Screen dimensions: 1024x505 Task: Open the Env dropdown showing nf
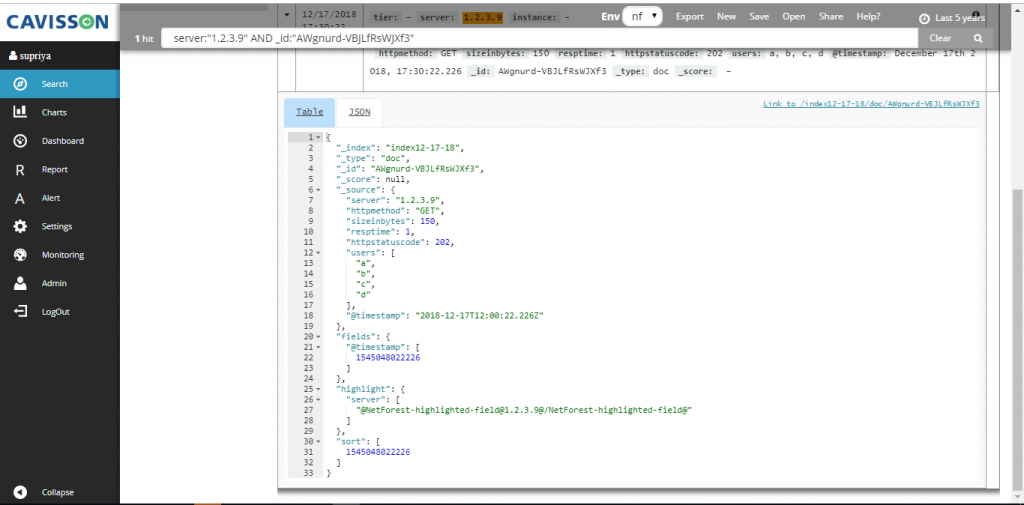(x=642, y=17)
